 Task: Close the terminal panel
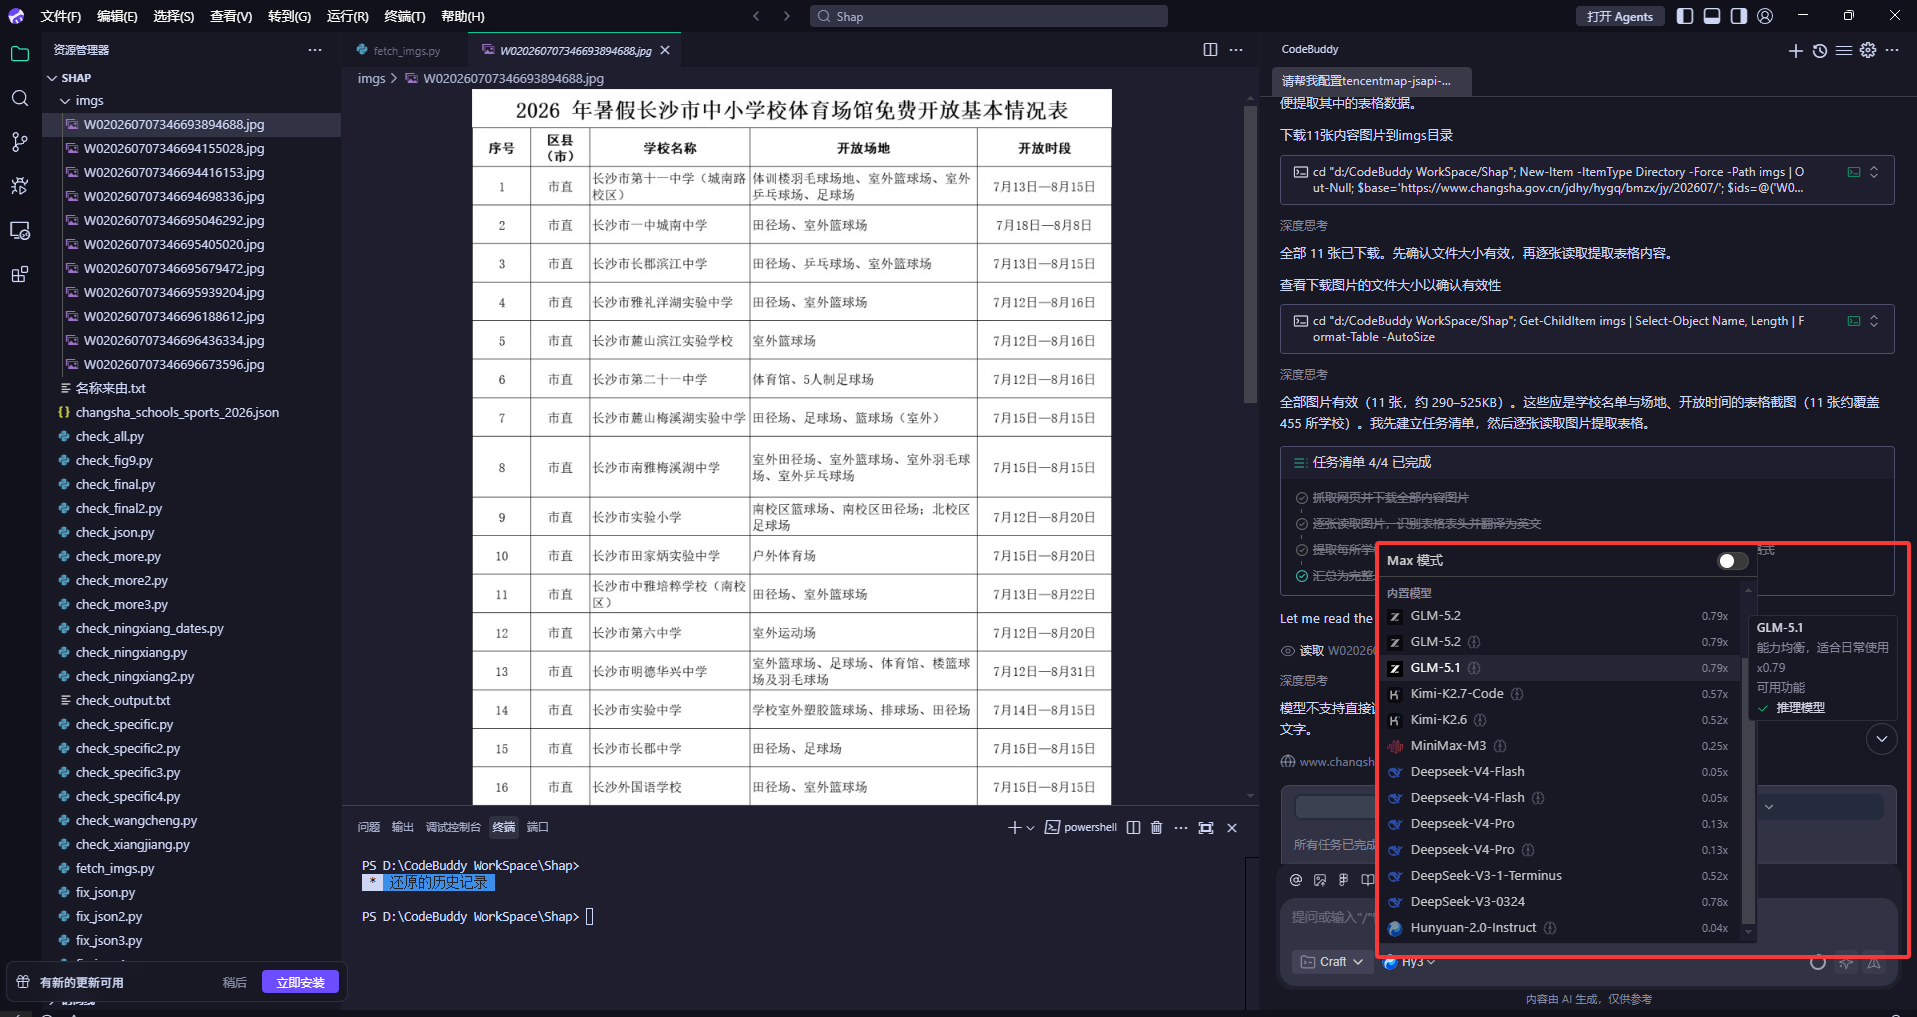[x=1232, y=827]
